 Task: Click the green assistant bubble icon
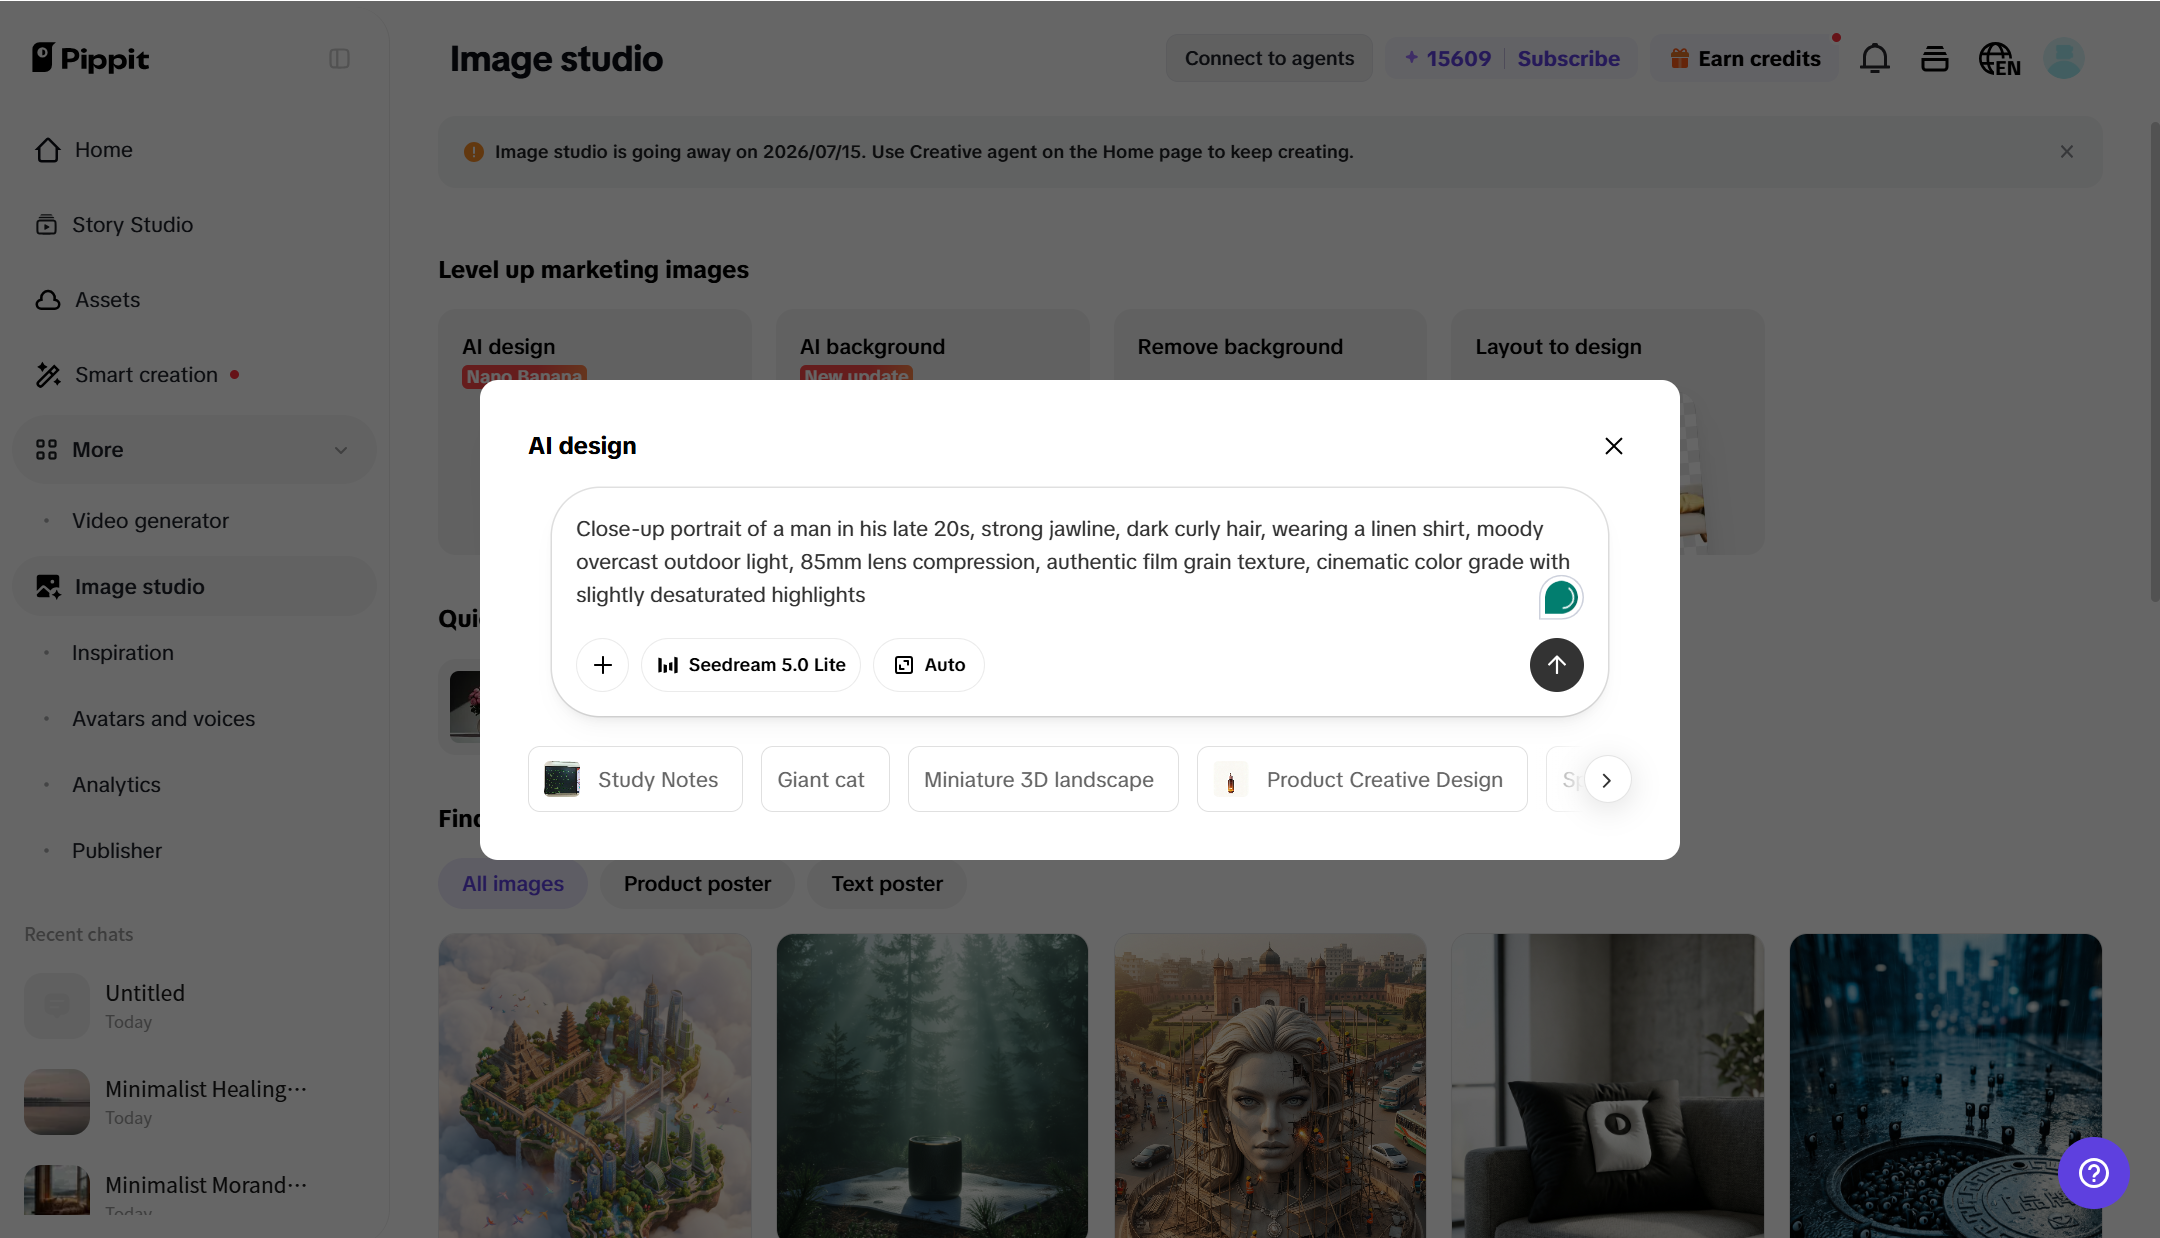coord(1560,598)
